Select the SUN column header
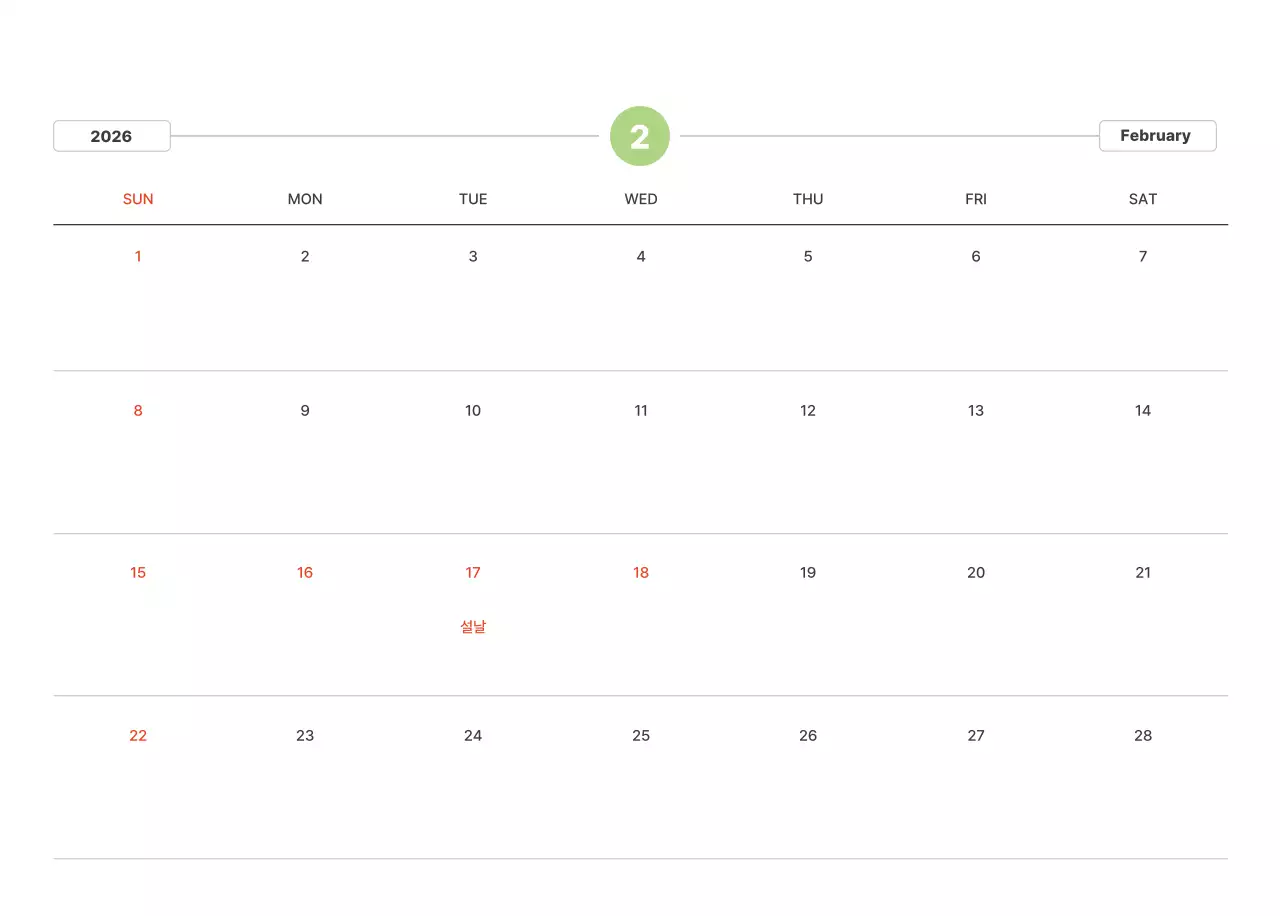 [138, 199]
